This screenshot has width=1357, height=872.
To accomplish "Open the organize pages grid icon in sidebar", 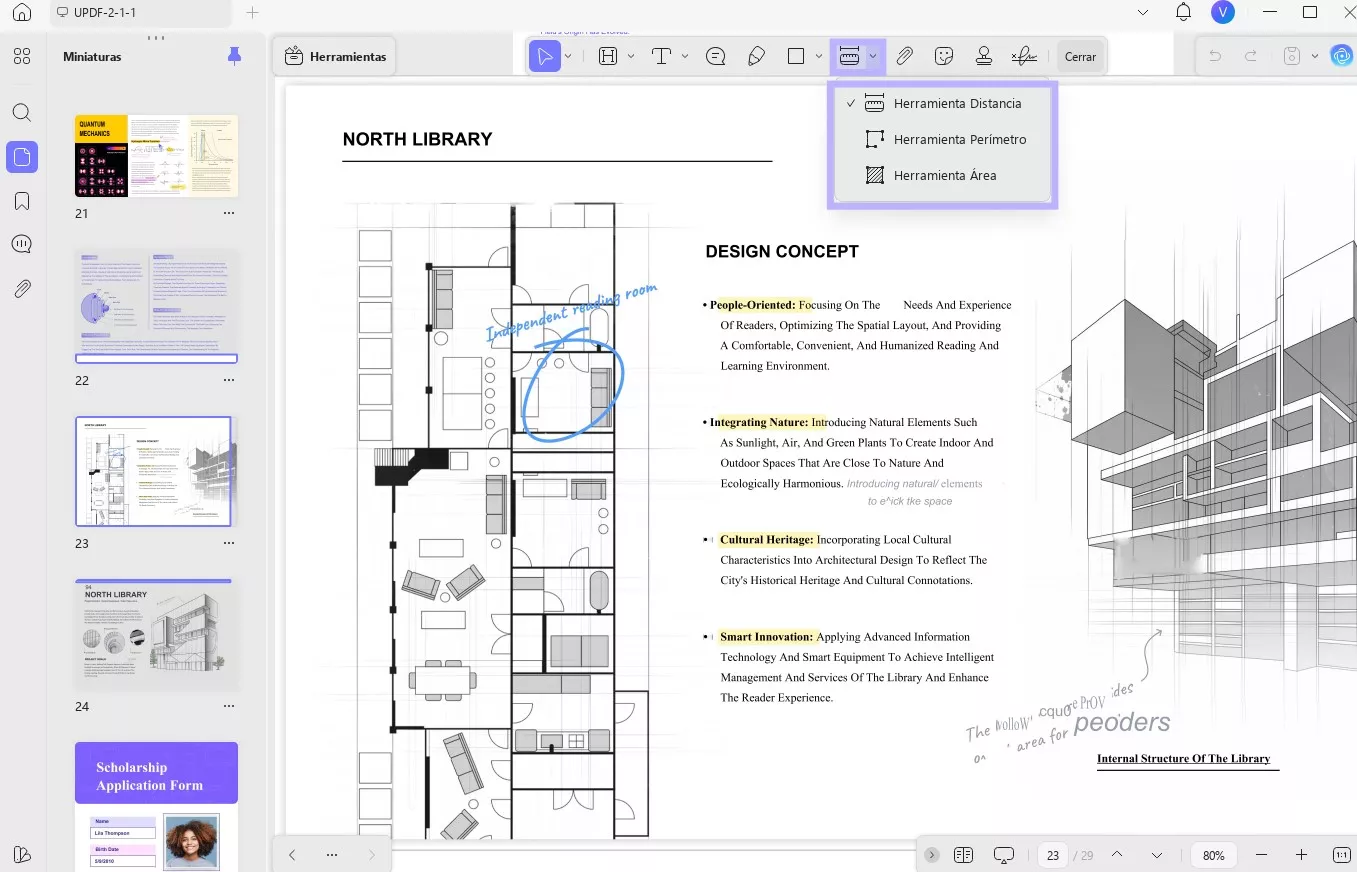I will point(22,57).
